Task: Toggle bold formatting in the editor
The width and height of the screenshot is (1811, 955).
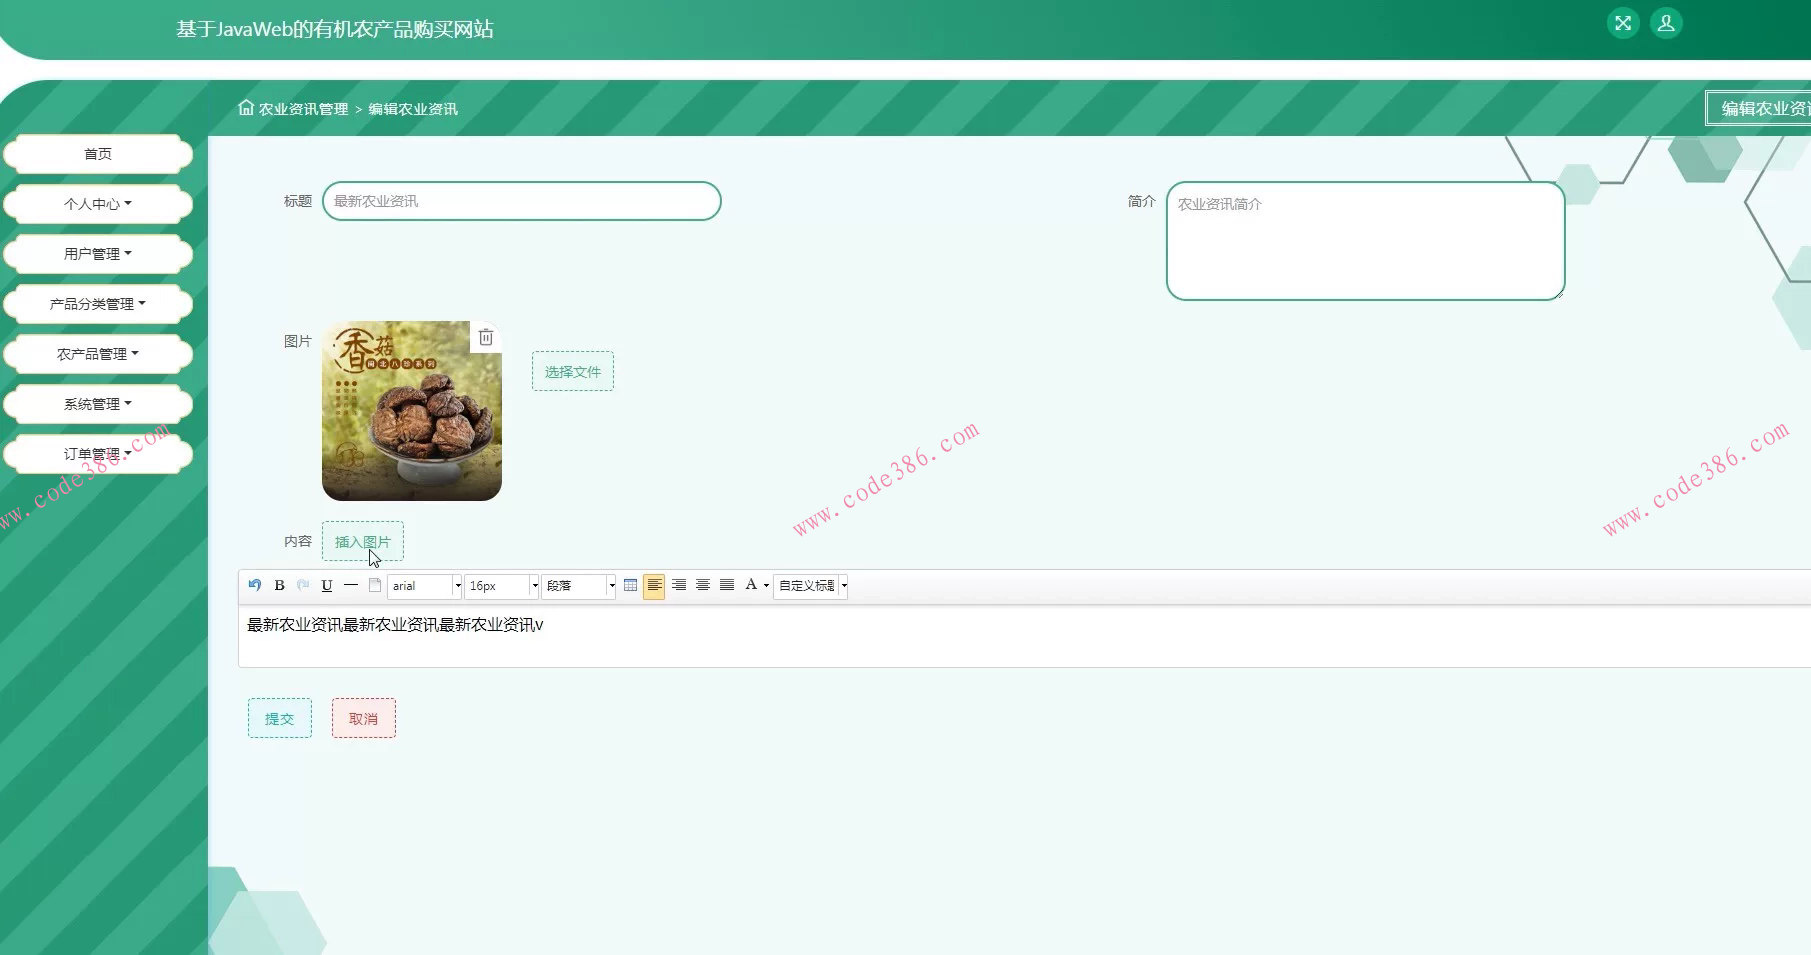Action: click(x=280, y=585)
